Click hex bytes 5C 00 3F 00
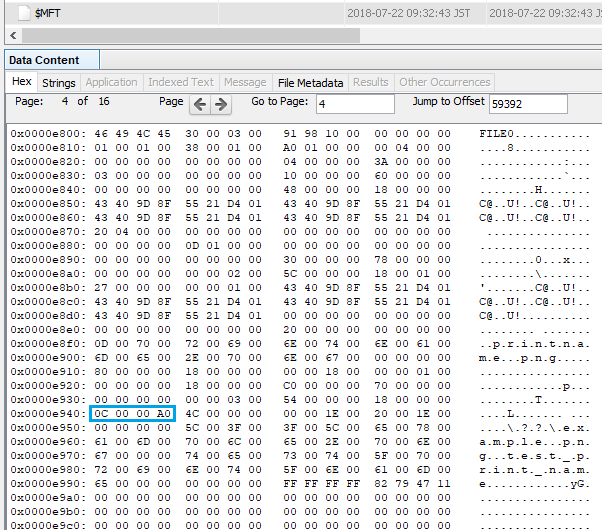This screenshot has height=530, width=602. 223,427
